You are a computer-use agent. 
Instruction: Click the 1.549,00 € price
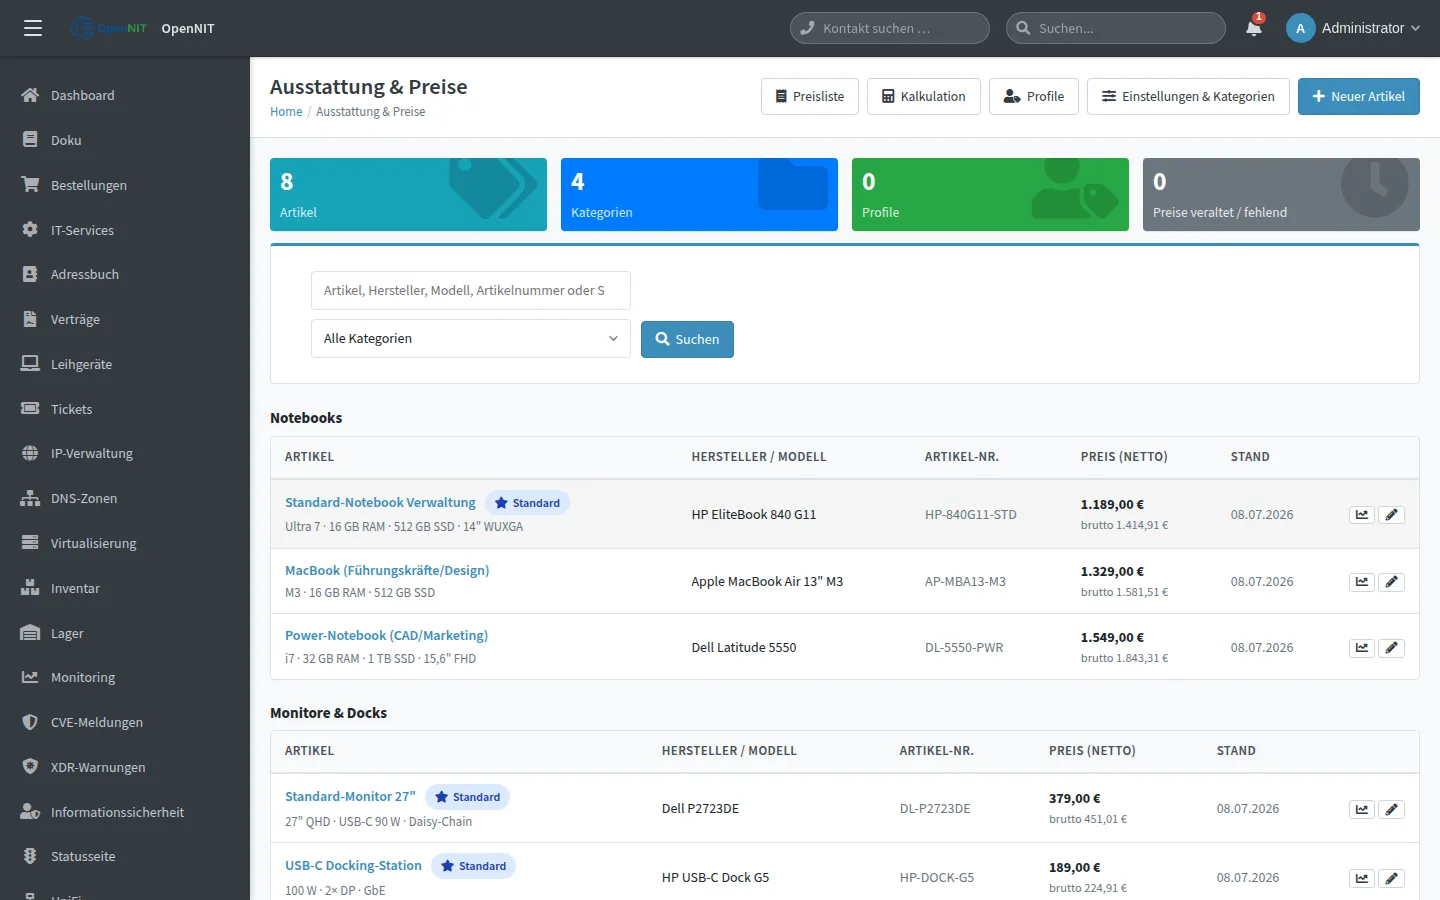click(x=1112, y=637)
